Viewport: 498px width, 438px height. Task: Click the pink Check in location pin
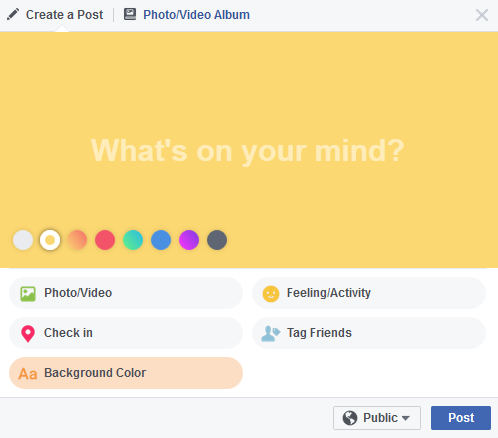point(28,334)
